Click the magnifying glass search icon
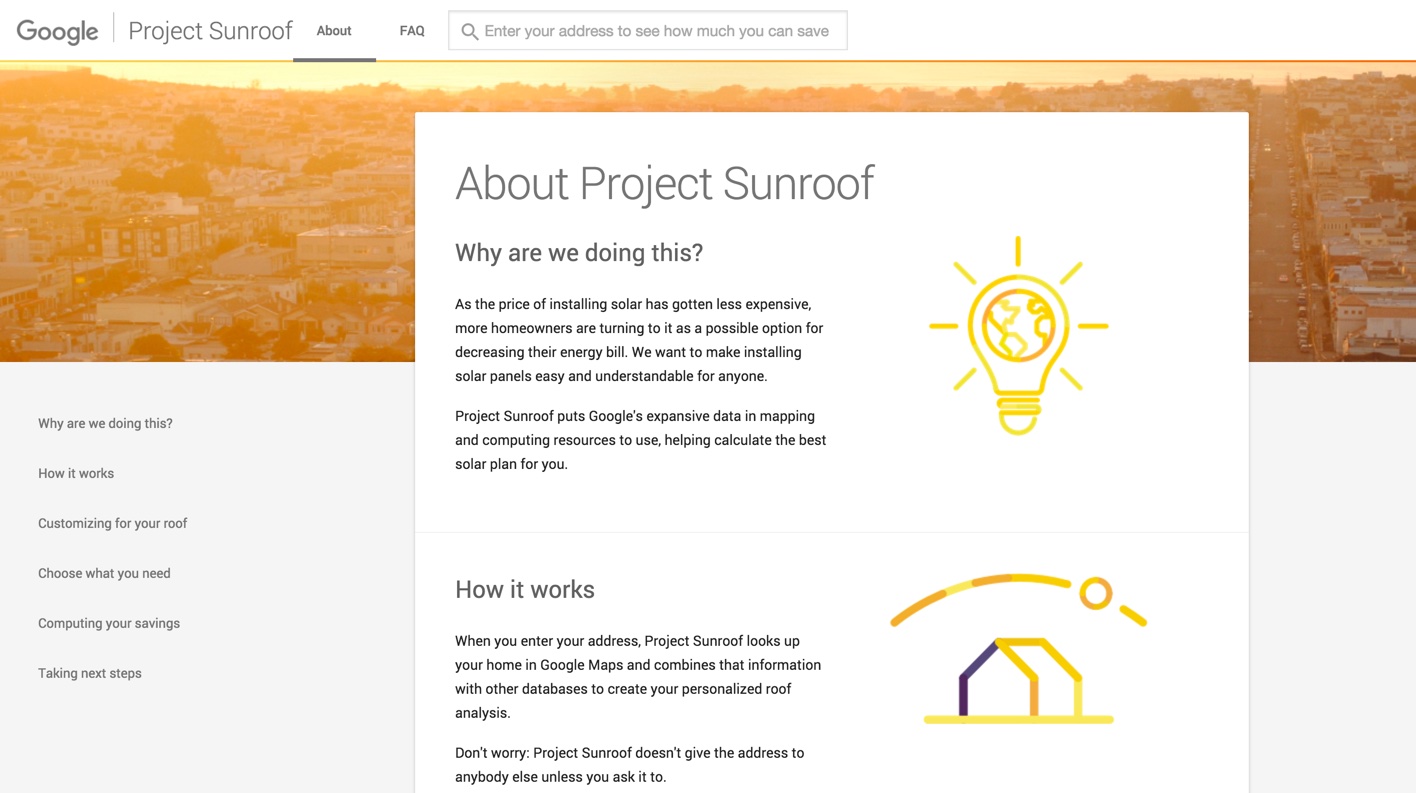1416x793 pixels. [x=469, y=31]
